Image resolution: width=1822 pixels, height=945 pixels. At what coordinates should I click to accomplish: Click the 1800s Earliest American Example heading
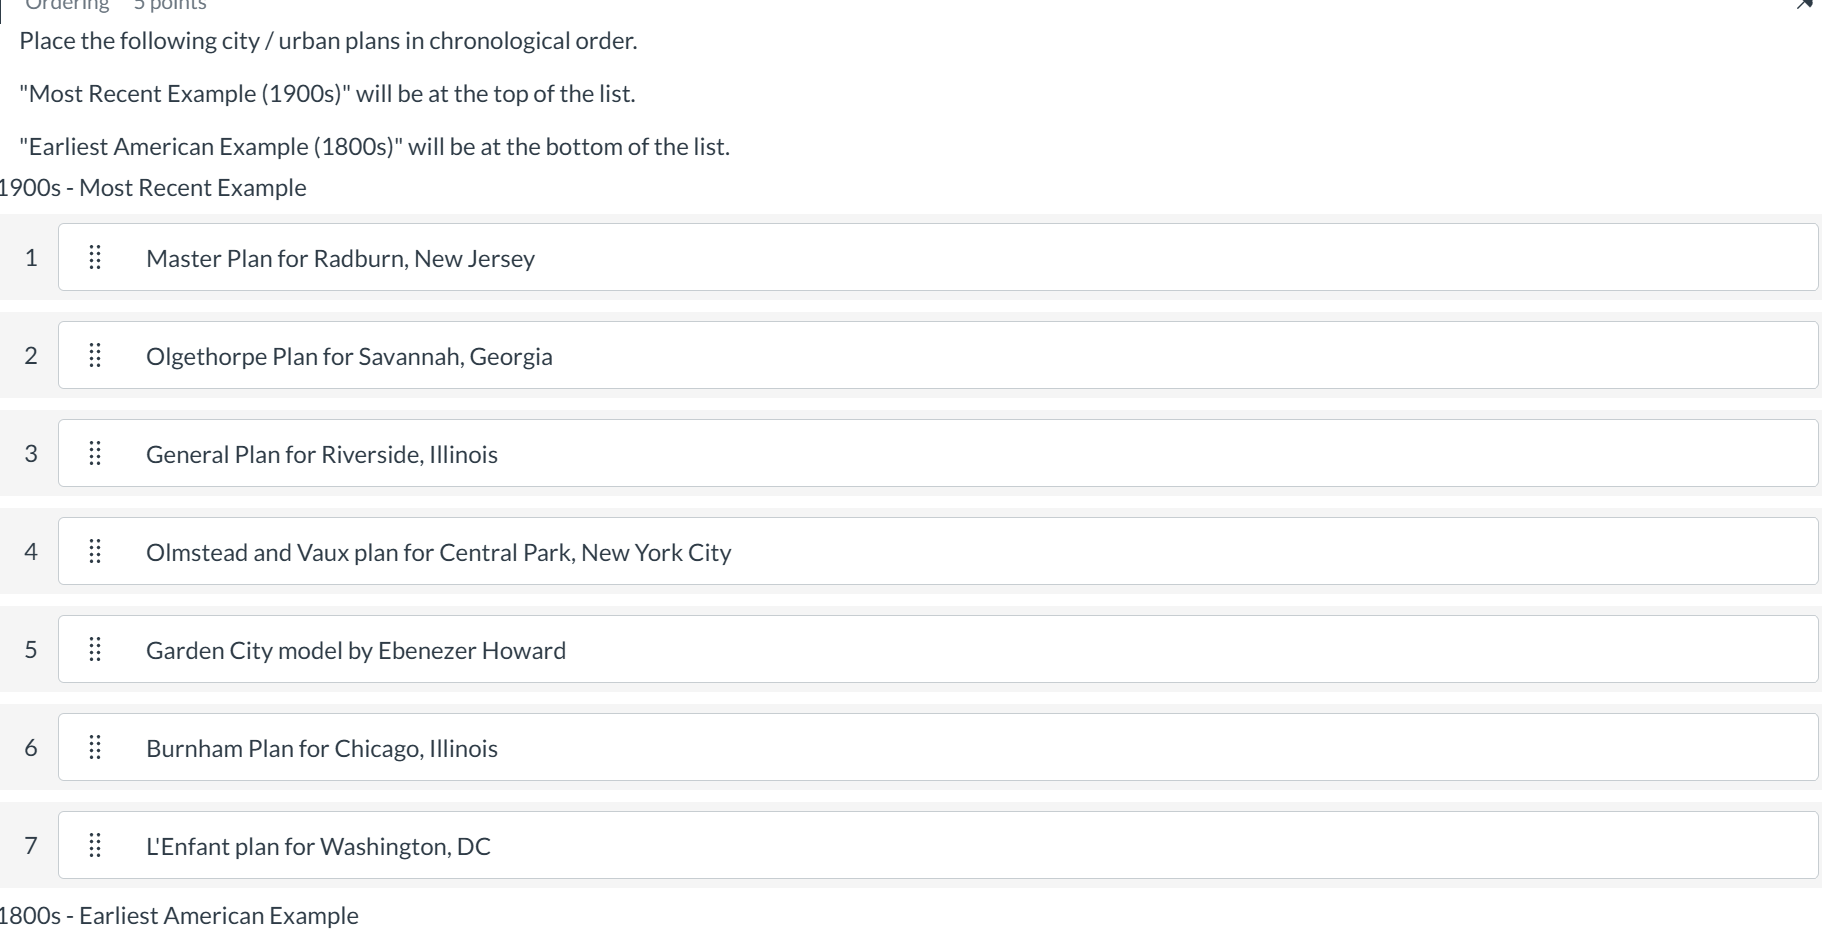(178, 915)
